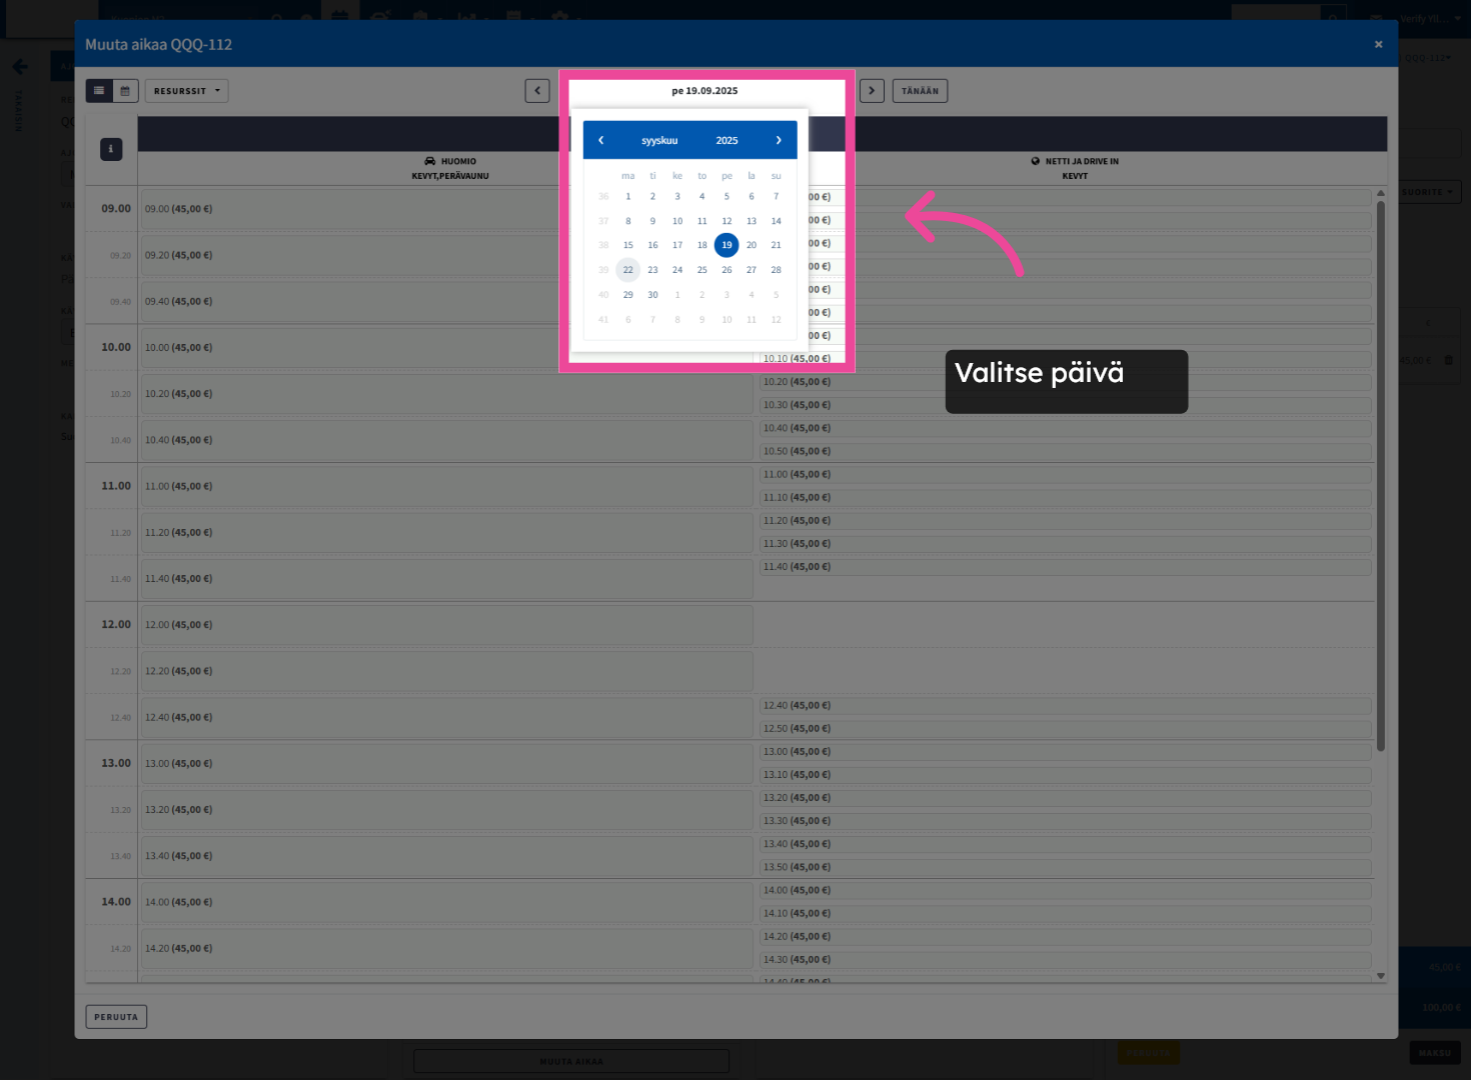This screenshot has width=1471, height=1080.
Task: Switch to calendar grid view icon
Action: tap(125, 91)
